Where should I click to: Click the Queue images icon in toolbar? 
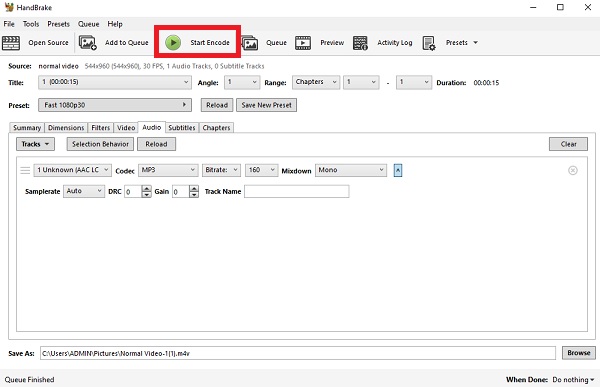(x=249, y=42)
